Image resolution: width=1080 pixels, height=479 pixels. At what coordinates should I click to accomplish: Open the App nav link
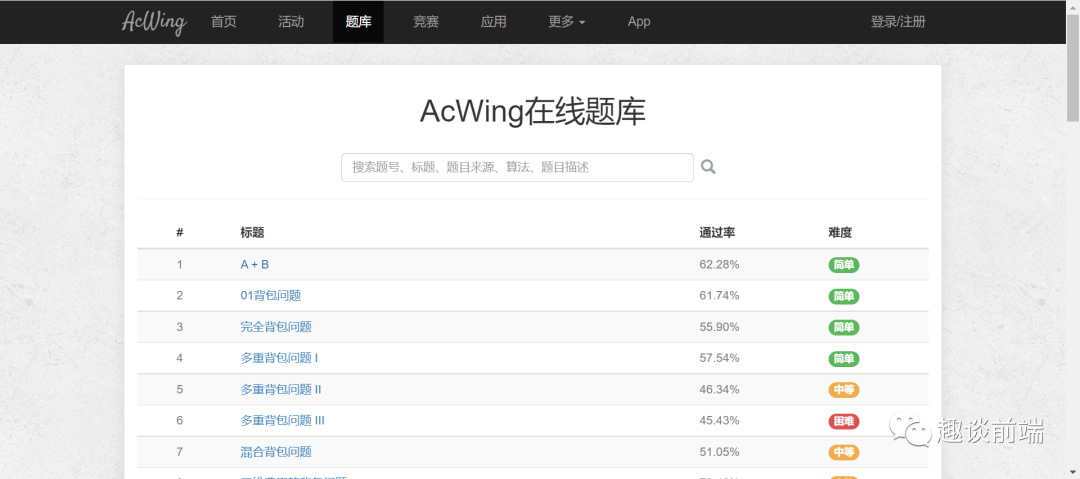(639, 22)
